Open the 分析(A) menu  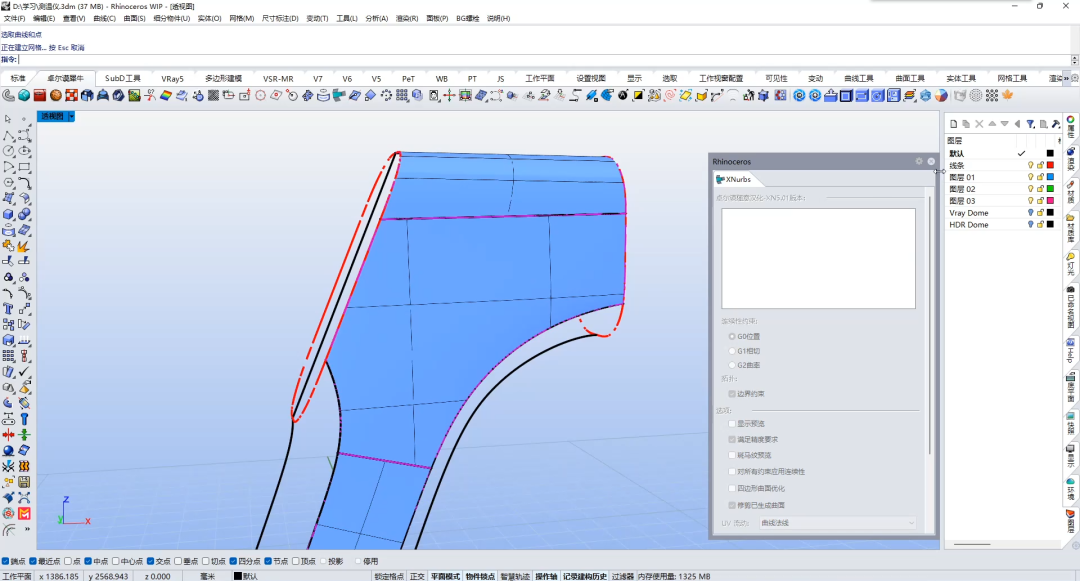(x=376, y=19)
